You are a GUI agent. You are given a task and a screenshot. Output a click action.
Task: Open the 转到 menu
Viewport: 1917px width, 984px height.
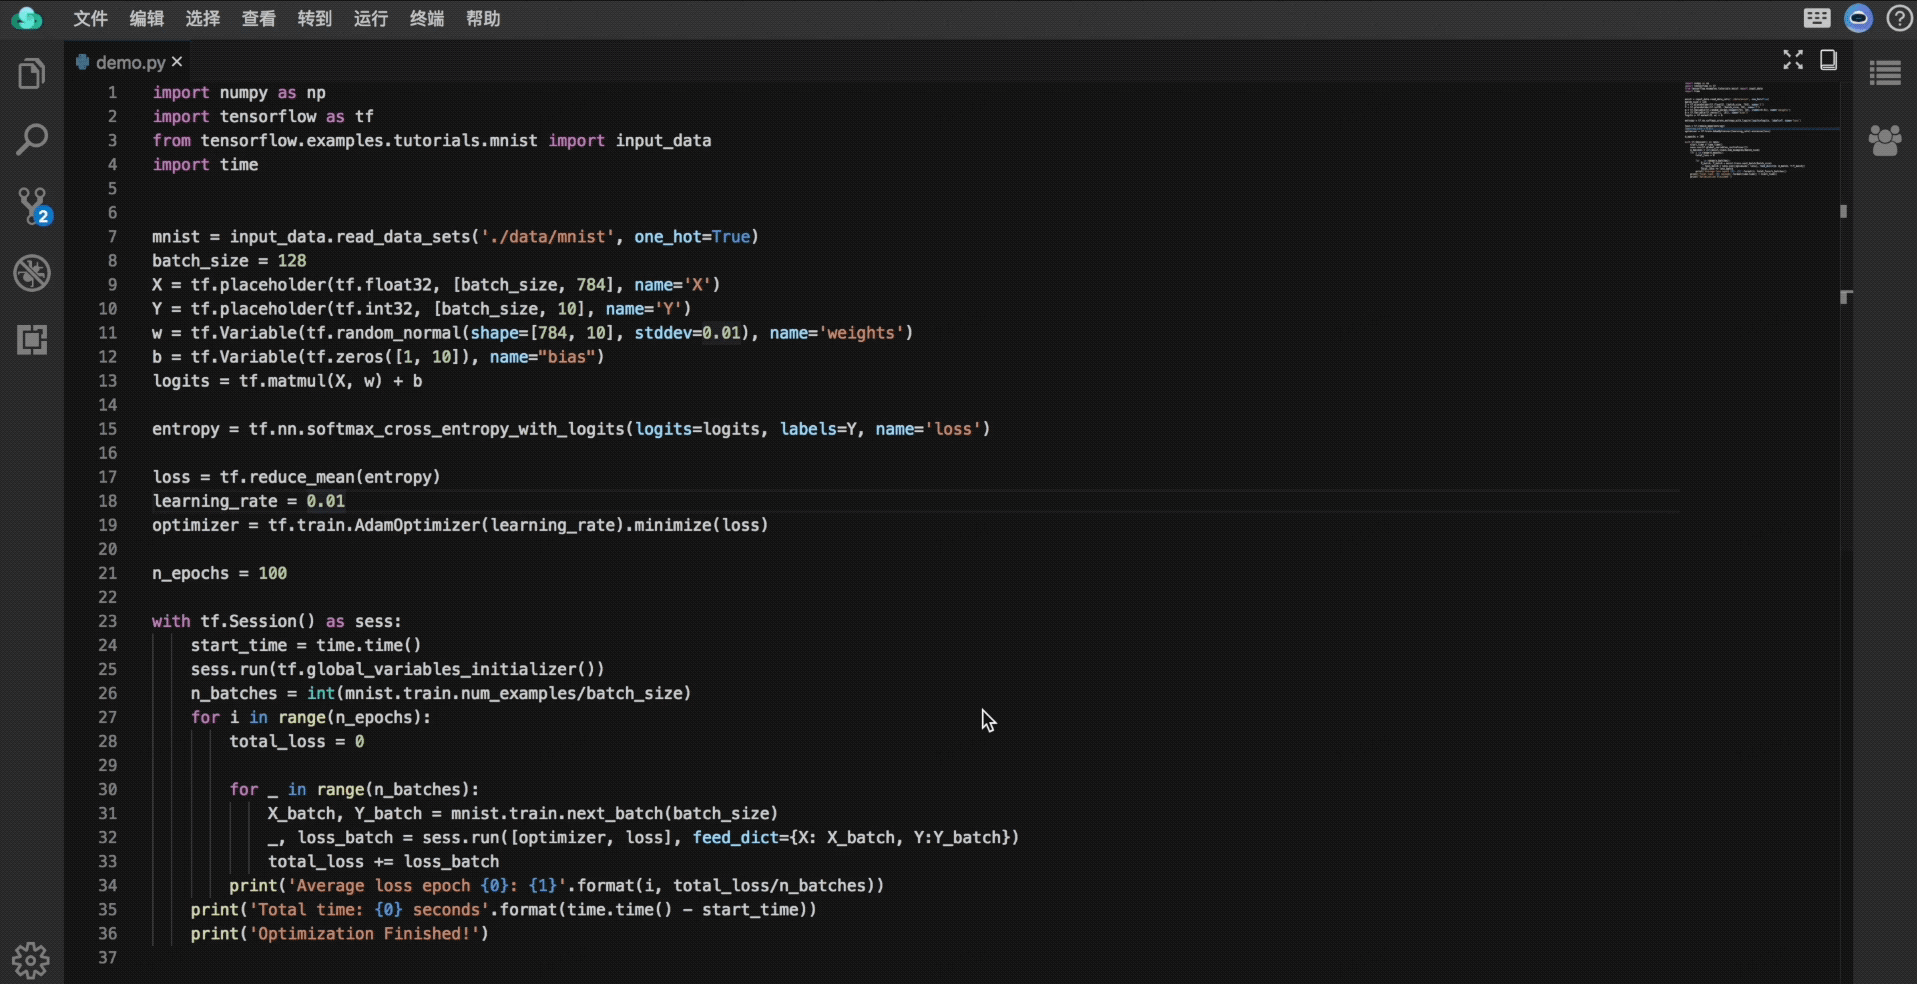(x=314, y=18)
